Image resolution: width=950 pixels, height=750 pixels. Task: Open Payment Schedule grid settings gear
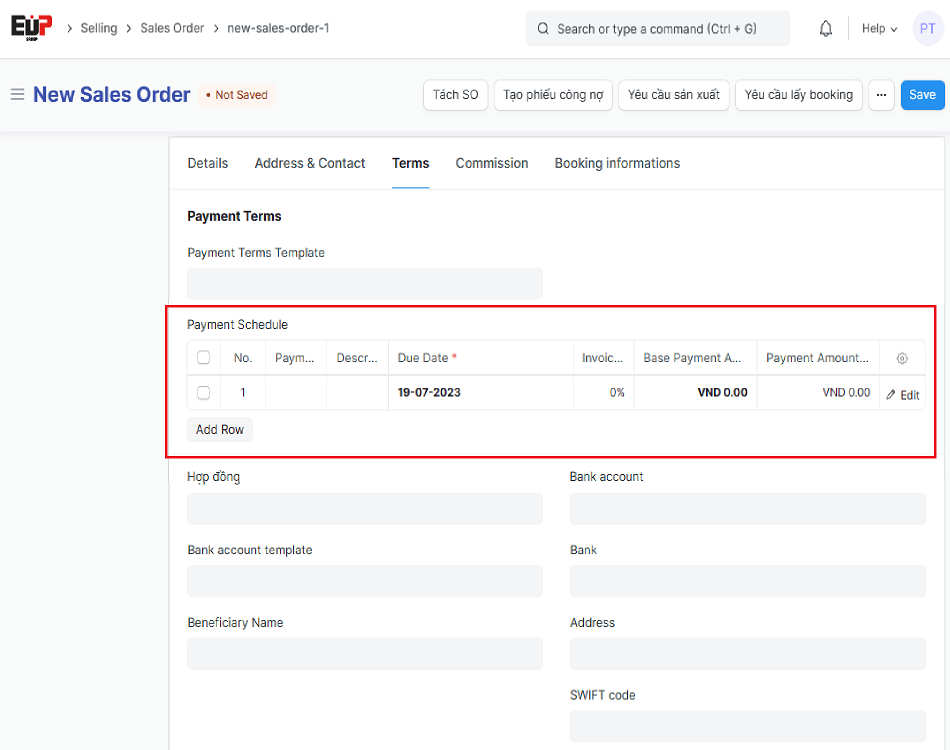pos(902,358)
